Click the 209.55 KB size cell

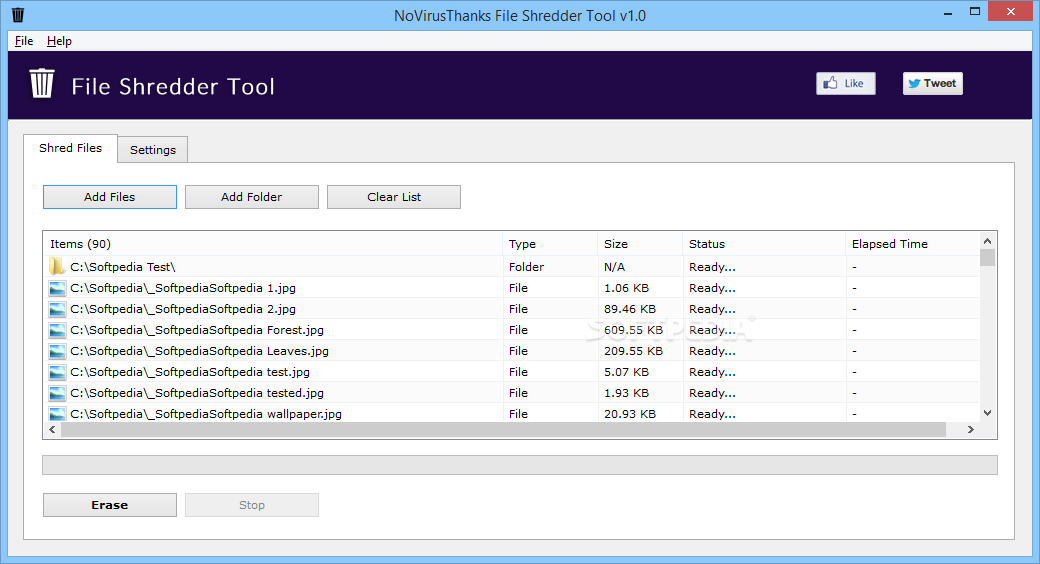click(x=633, y=351)
